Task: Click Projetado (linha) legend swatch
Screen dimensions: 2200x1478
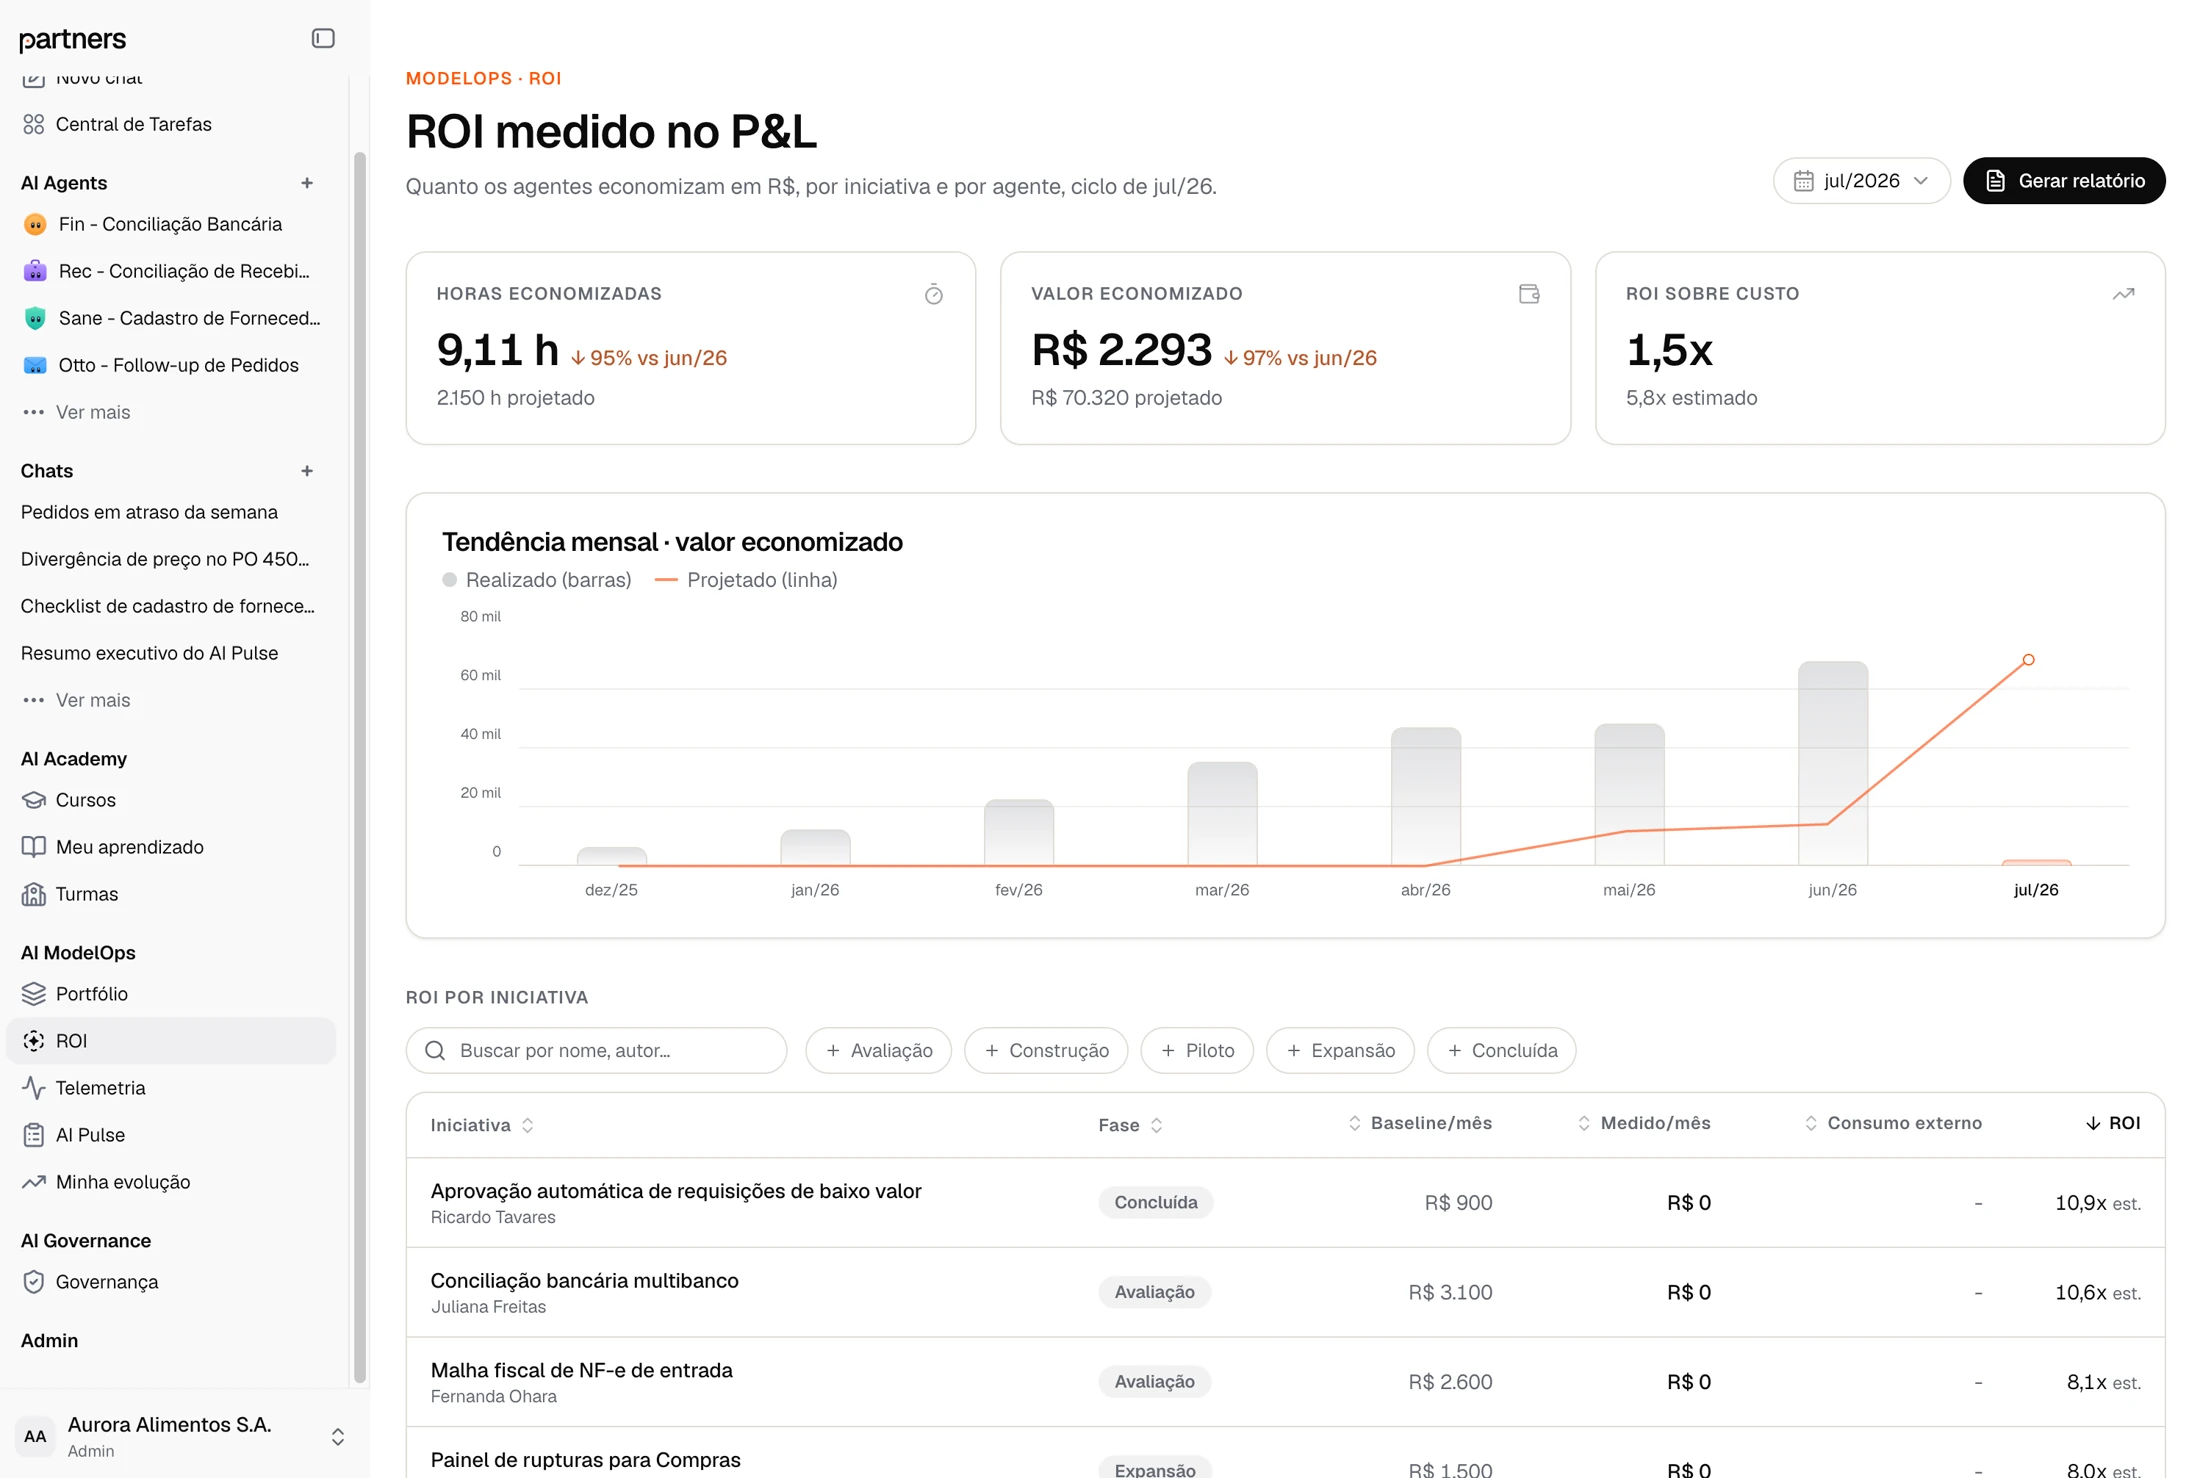Action: coord(666,580)
